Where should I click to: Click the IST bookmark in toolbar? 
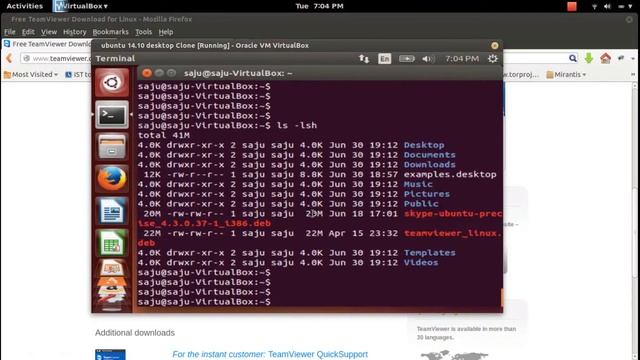78,75
